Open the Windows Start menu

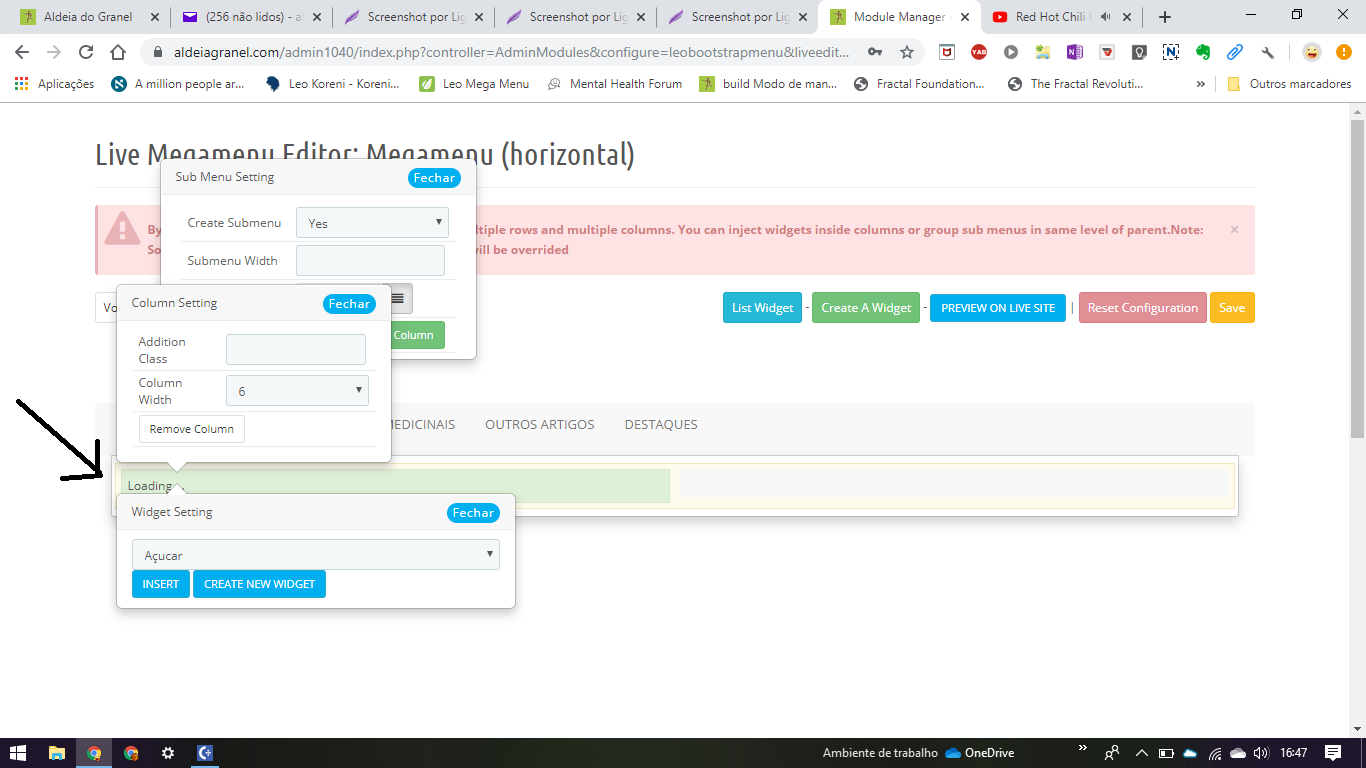[18, 753]
